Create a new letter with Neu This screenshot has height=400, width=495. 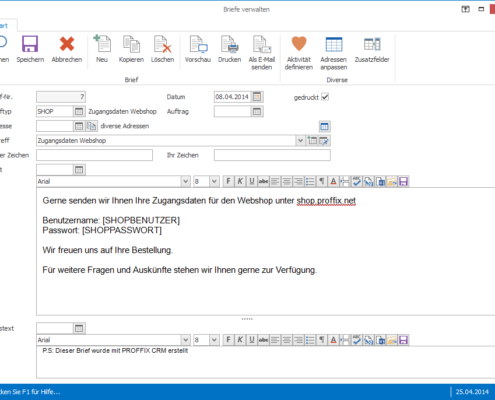click(x=102, y=49)
